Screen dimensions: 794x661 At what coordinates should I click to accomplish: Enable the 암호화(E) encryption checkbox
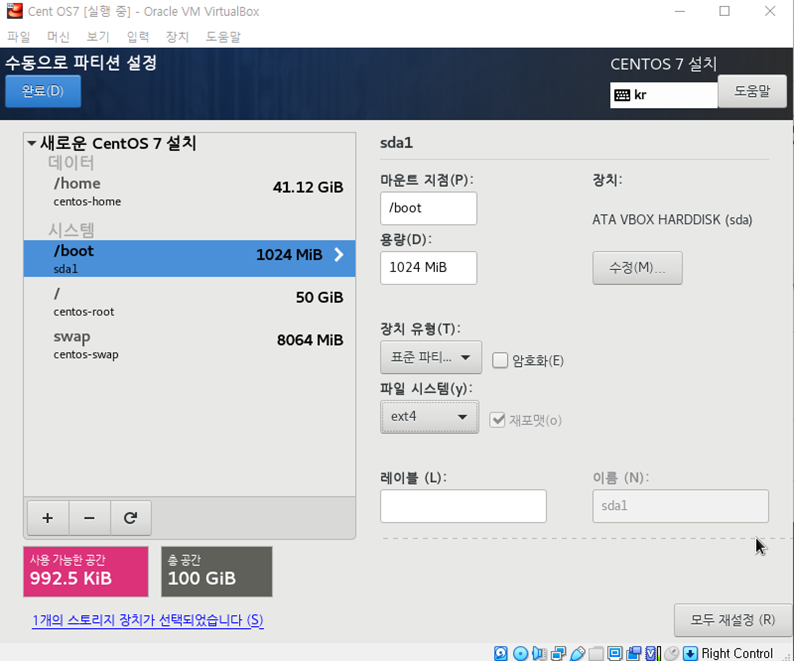tap(500, 360)
